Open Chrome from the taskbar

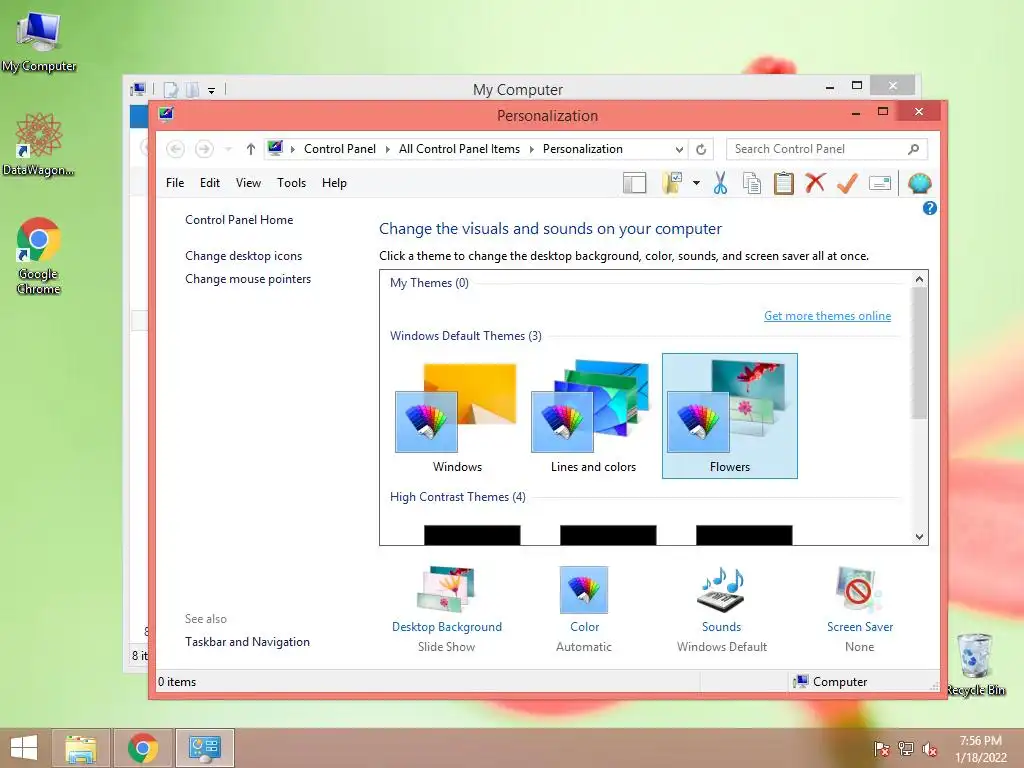coord(142,748)
